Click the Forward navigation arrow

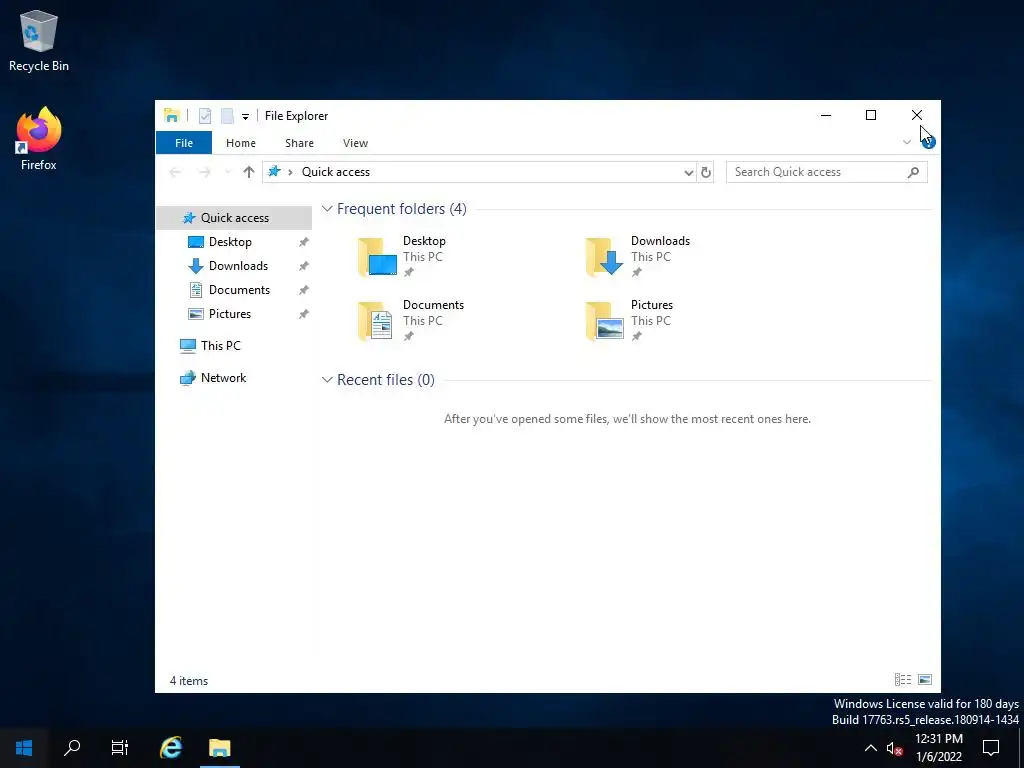204,172
